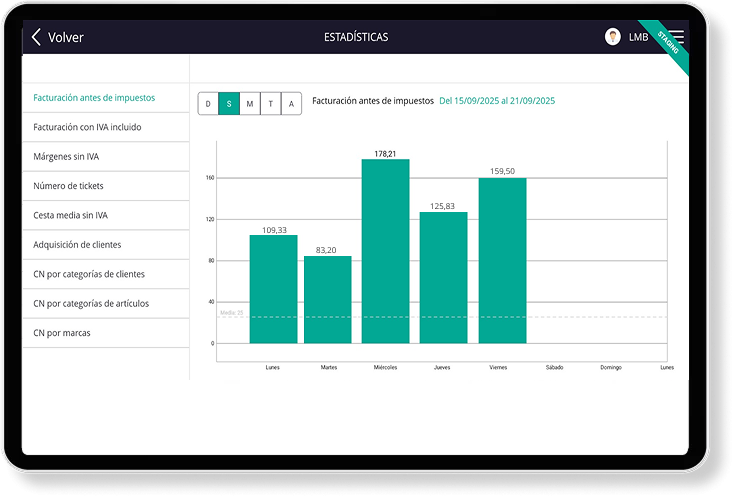View CN por categorías de artículos
This screenshot has height=498, width=735.
[x=91, y=303]
